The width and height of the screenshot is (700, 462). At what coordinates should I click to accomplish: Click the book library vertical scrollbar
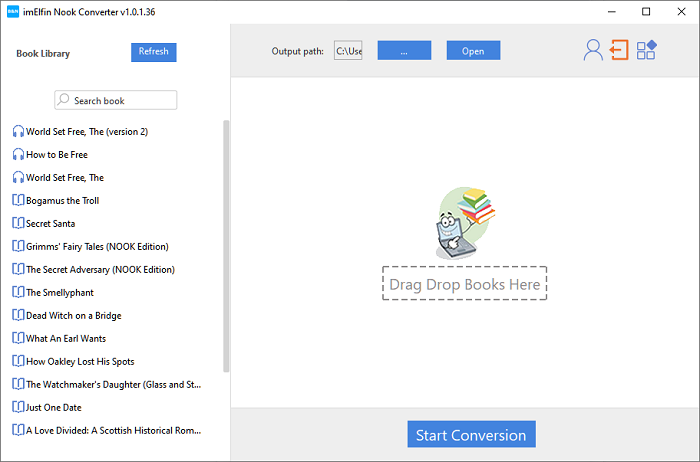coord(226,246)
